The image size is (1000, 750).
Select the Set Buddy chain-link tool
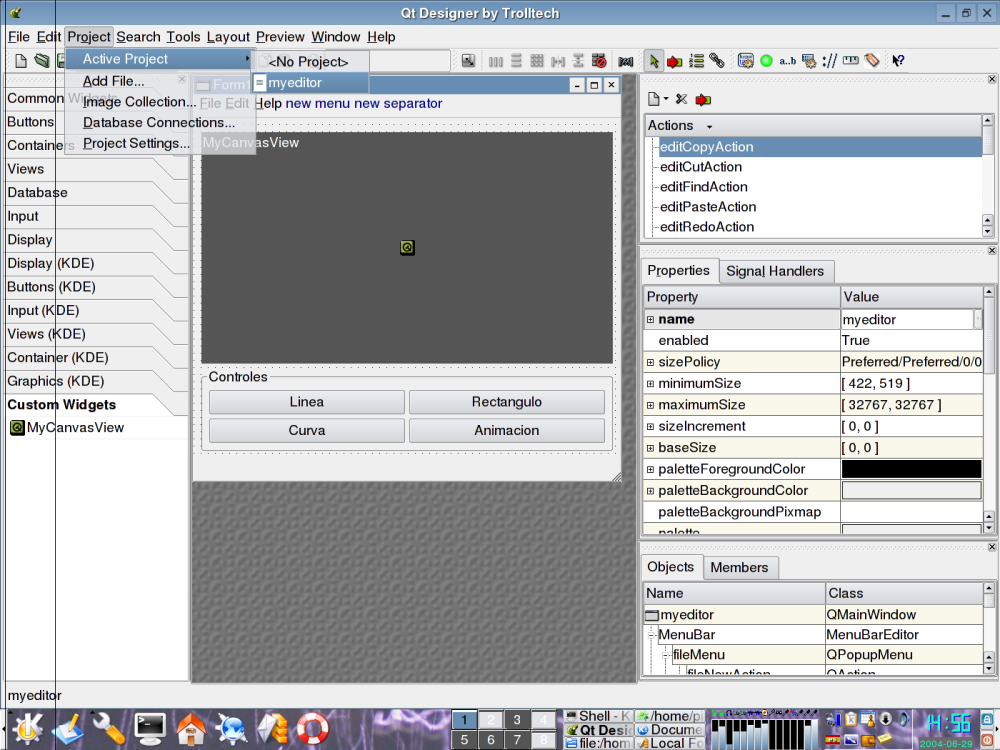pyautogui.click(x=717, y=61)
